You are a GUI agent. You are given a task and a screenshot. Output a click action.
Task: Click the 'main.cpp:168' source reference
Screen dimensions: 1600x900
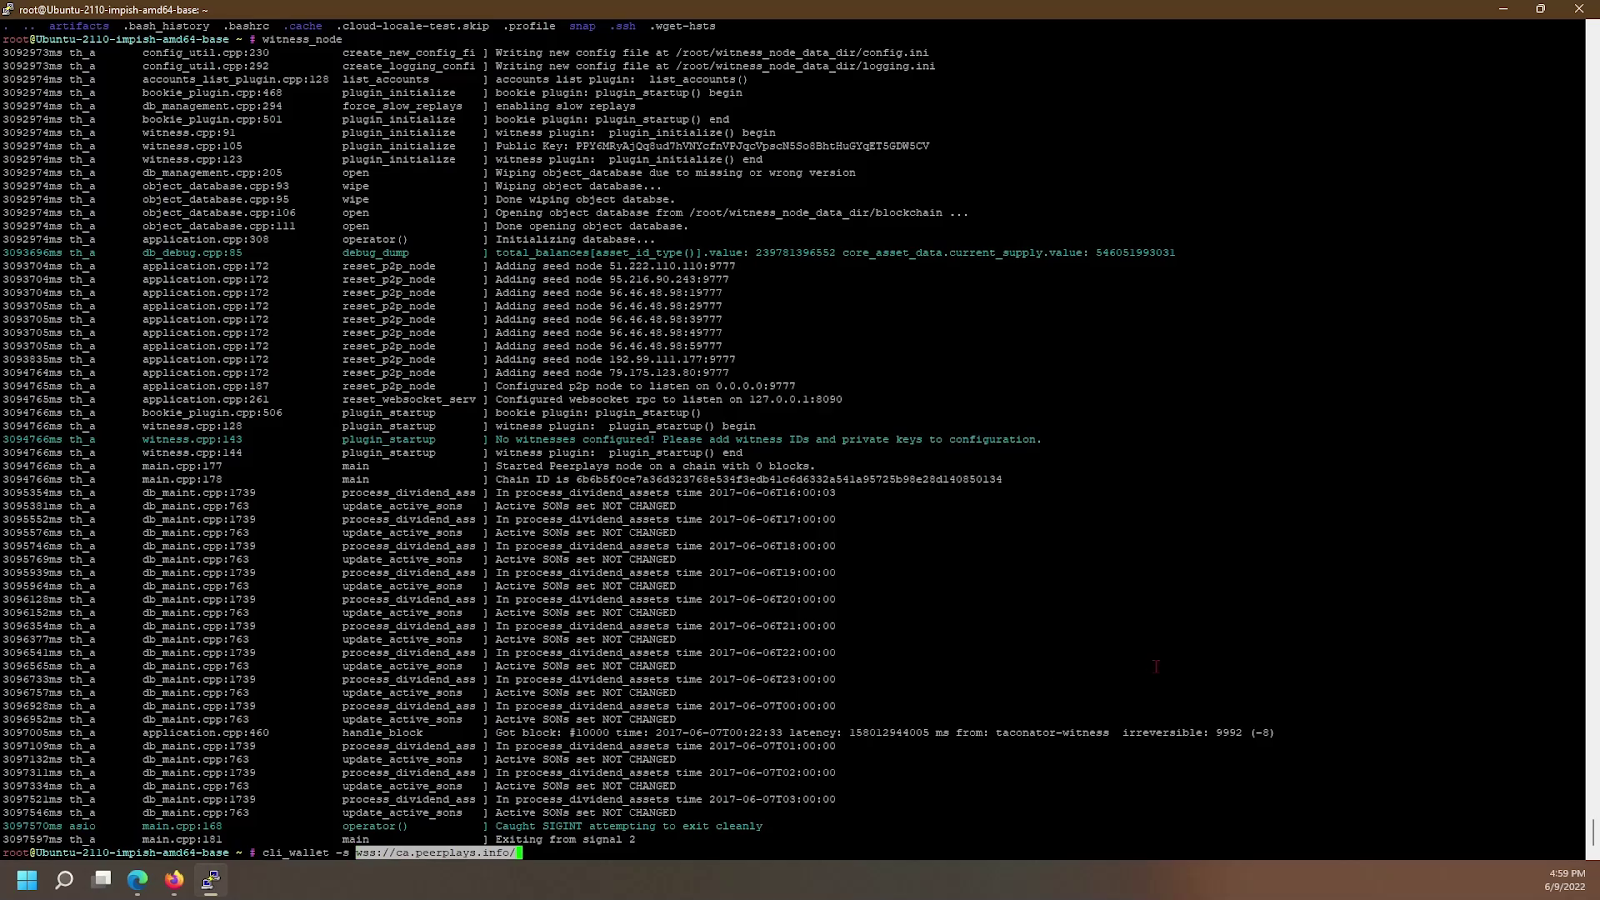pyautogui.click(x=182, y=827)
